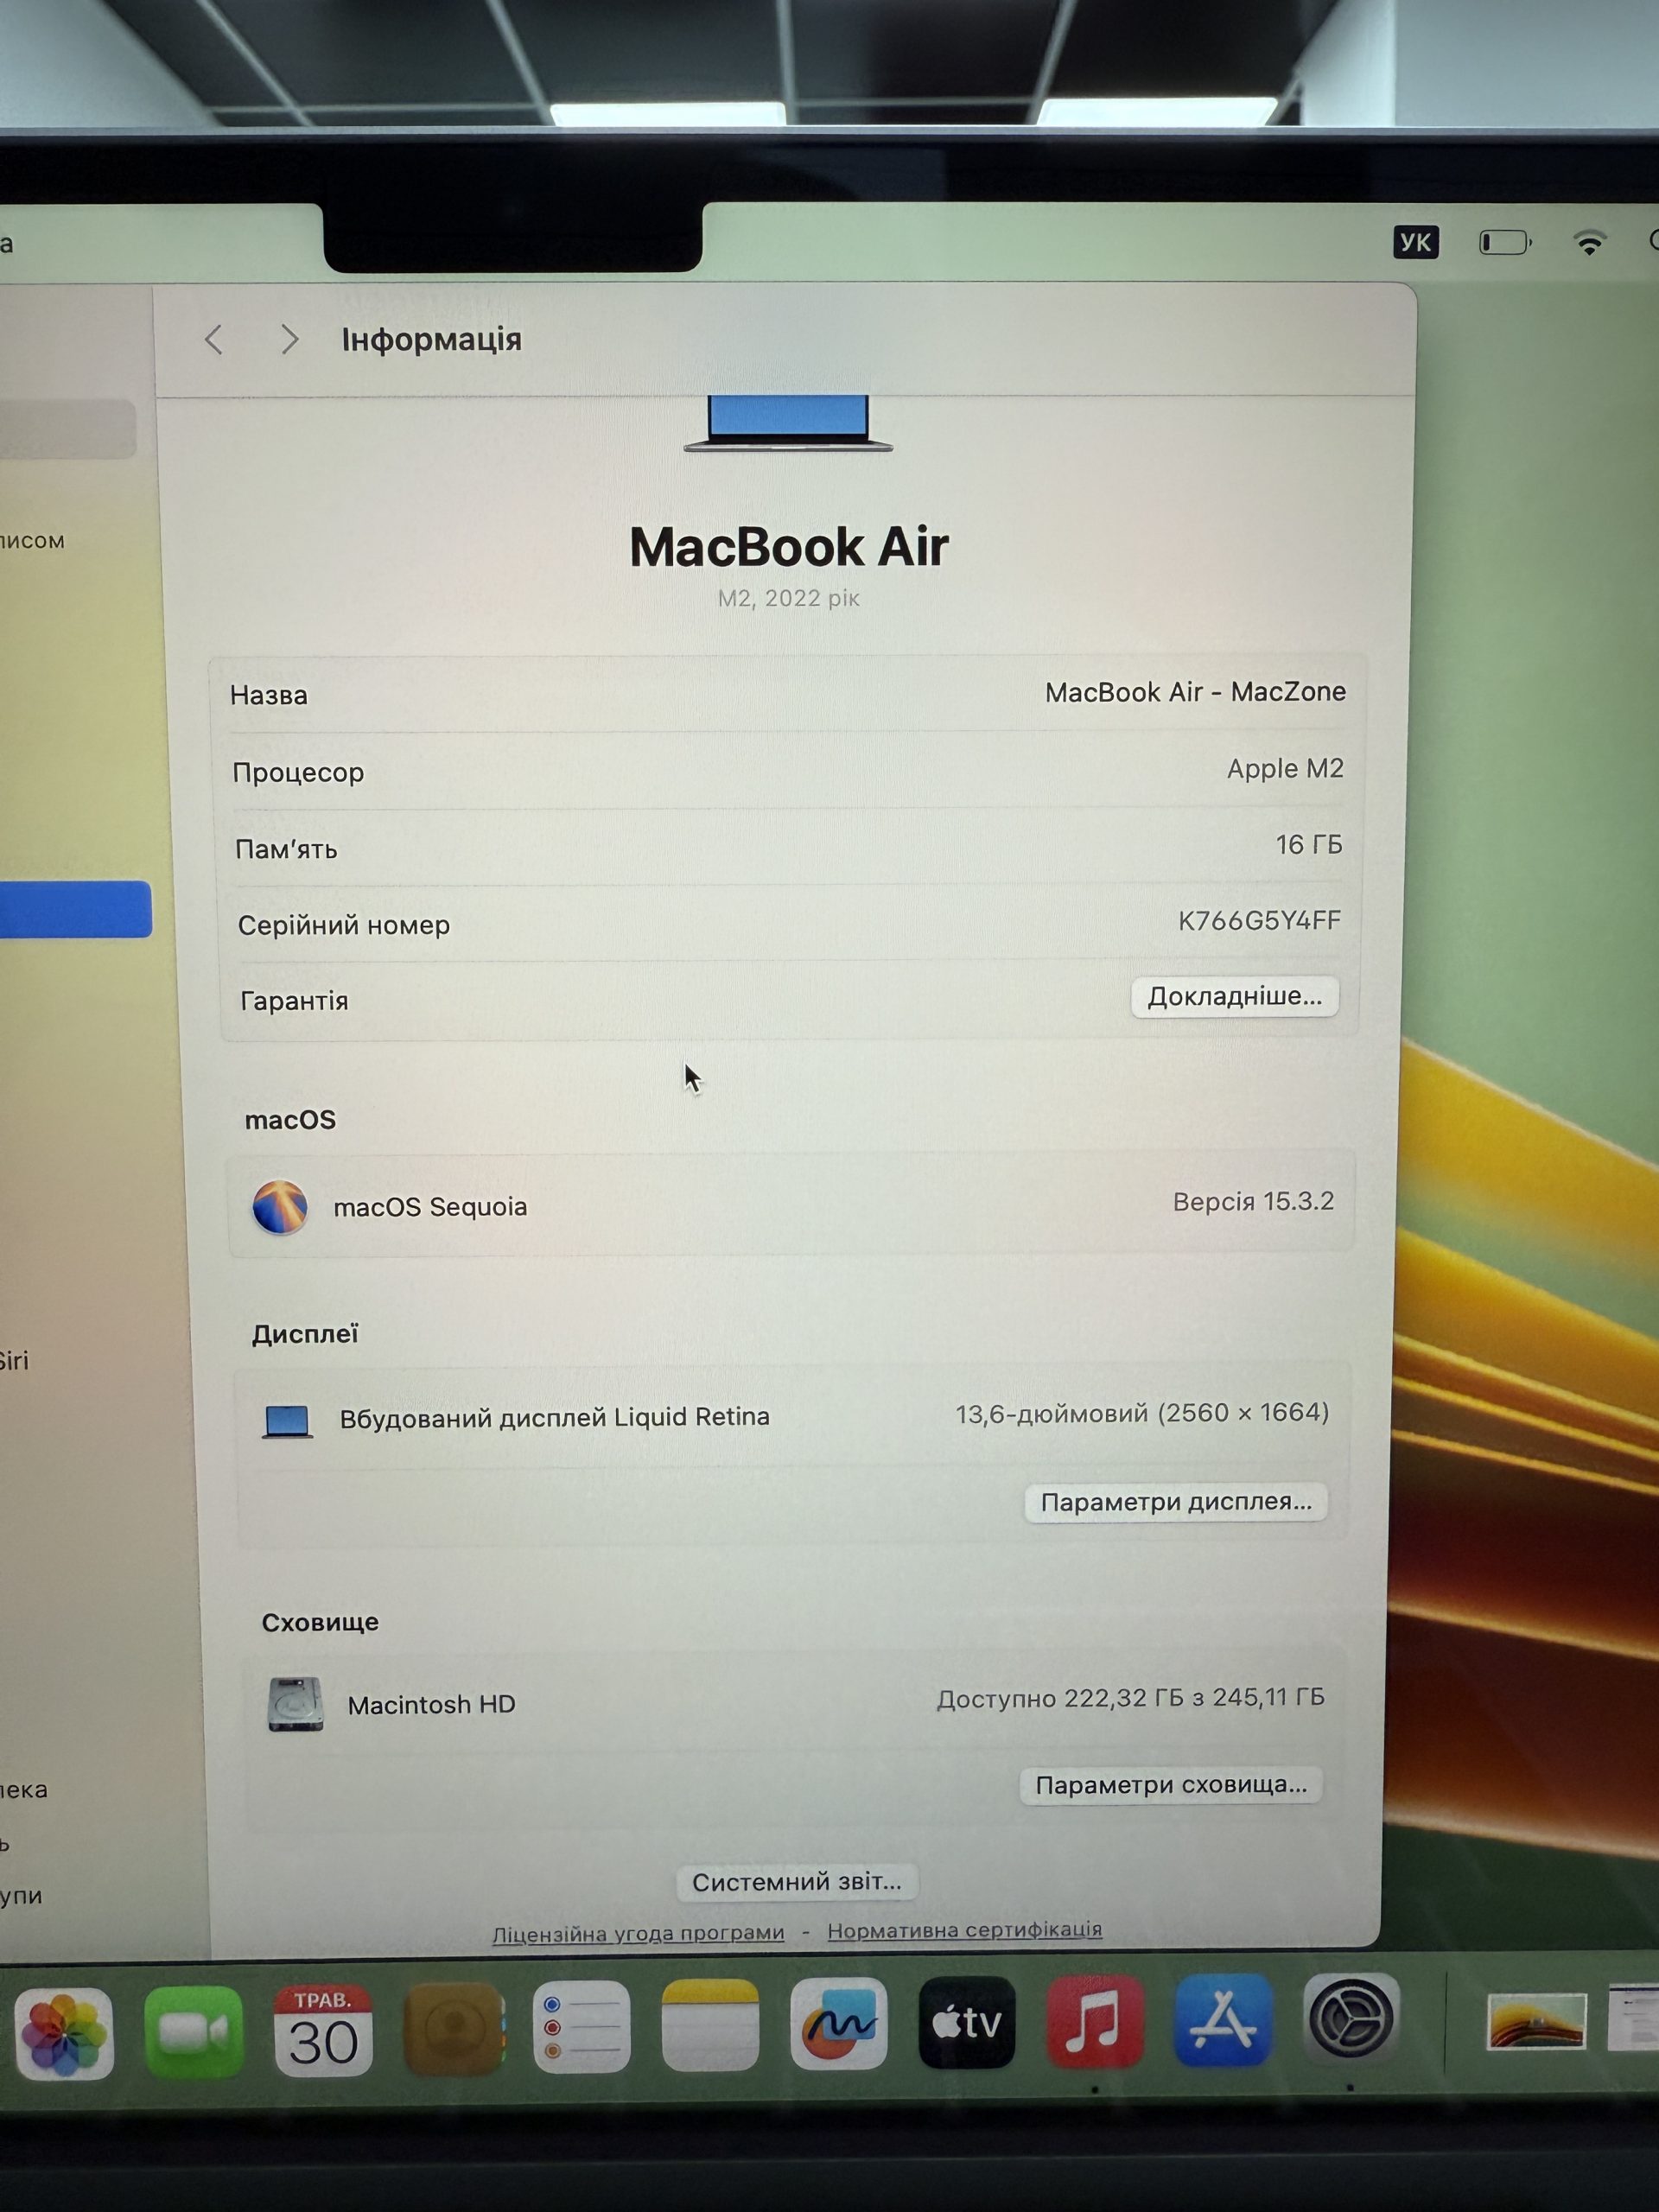The height and width of the screenshot is (2212, 1659).
Task: Open Calendar showing 30 in Dock
Action: 323,2030
